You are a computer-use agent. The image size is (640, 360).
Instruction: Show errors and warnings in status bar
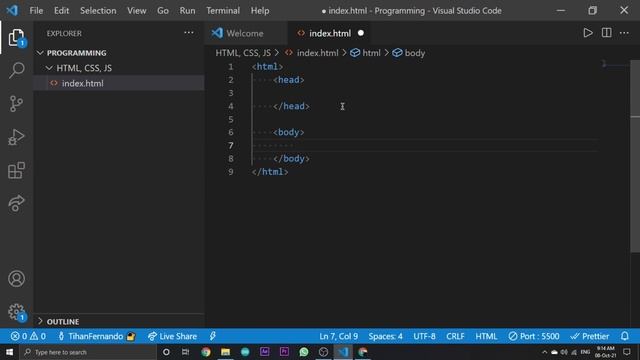coord(28,336)
